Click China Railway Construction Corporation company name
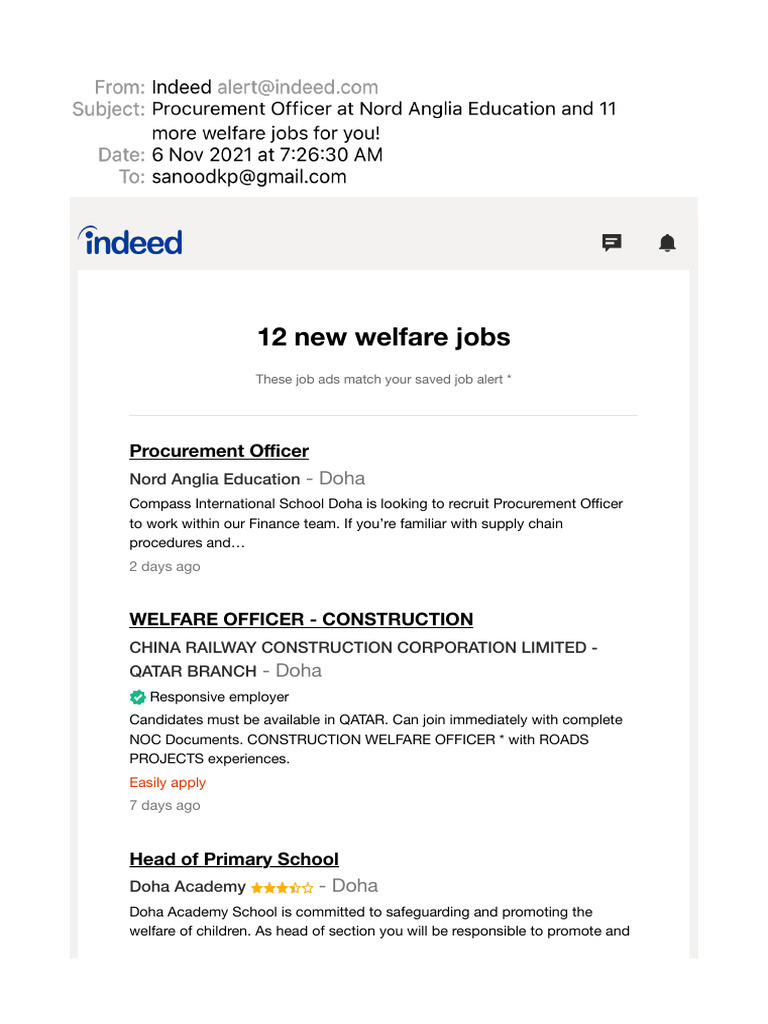The width and height of the screenshot is (768, 1024). (363, 659)
